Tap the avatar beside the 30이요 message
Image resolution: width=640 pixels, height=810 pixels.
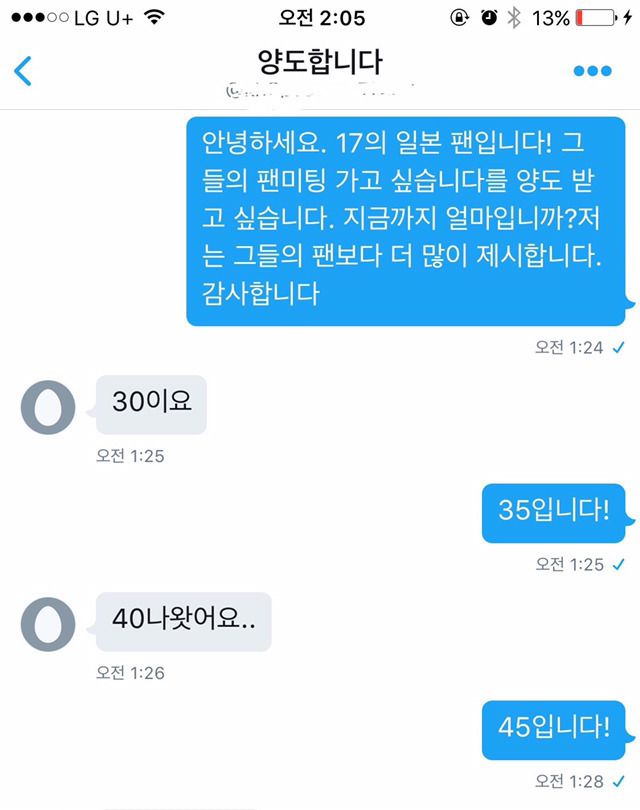click(48, 407)
